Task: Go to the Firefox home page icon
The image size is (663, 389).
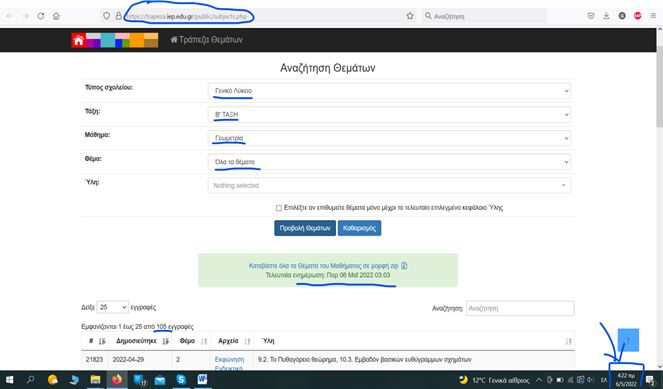Action: (x=56, y=16)
